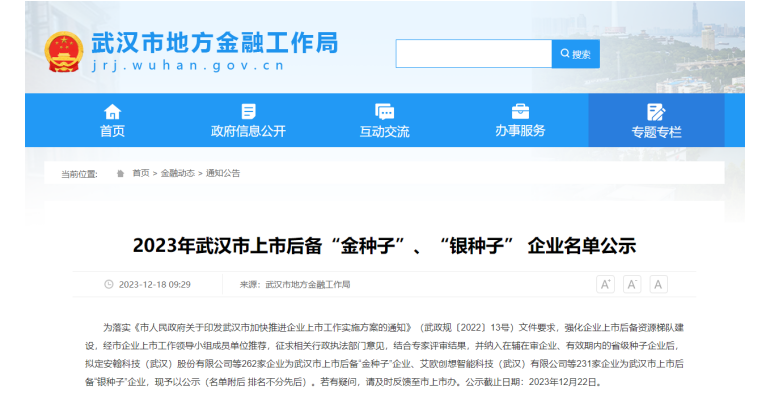The image size is (771, 408).
Task: Focus the site search input field
Action: coord(473,54)
